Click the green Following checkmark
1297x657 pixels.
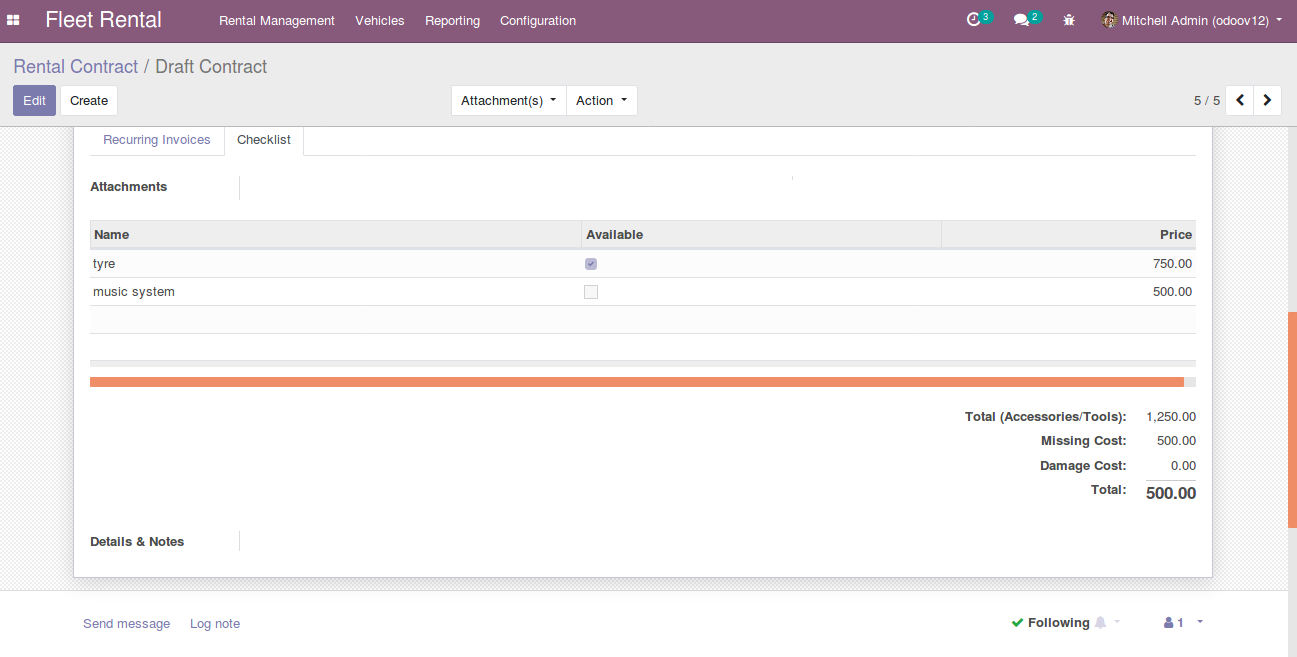(x=1017, y=622)
